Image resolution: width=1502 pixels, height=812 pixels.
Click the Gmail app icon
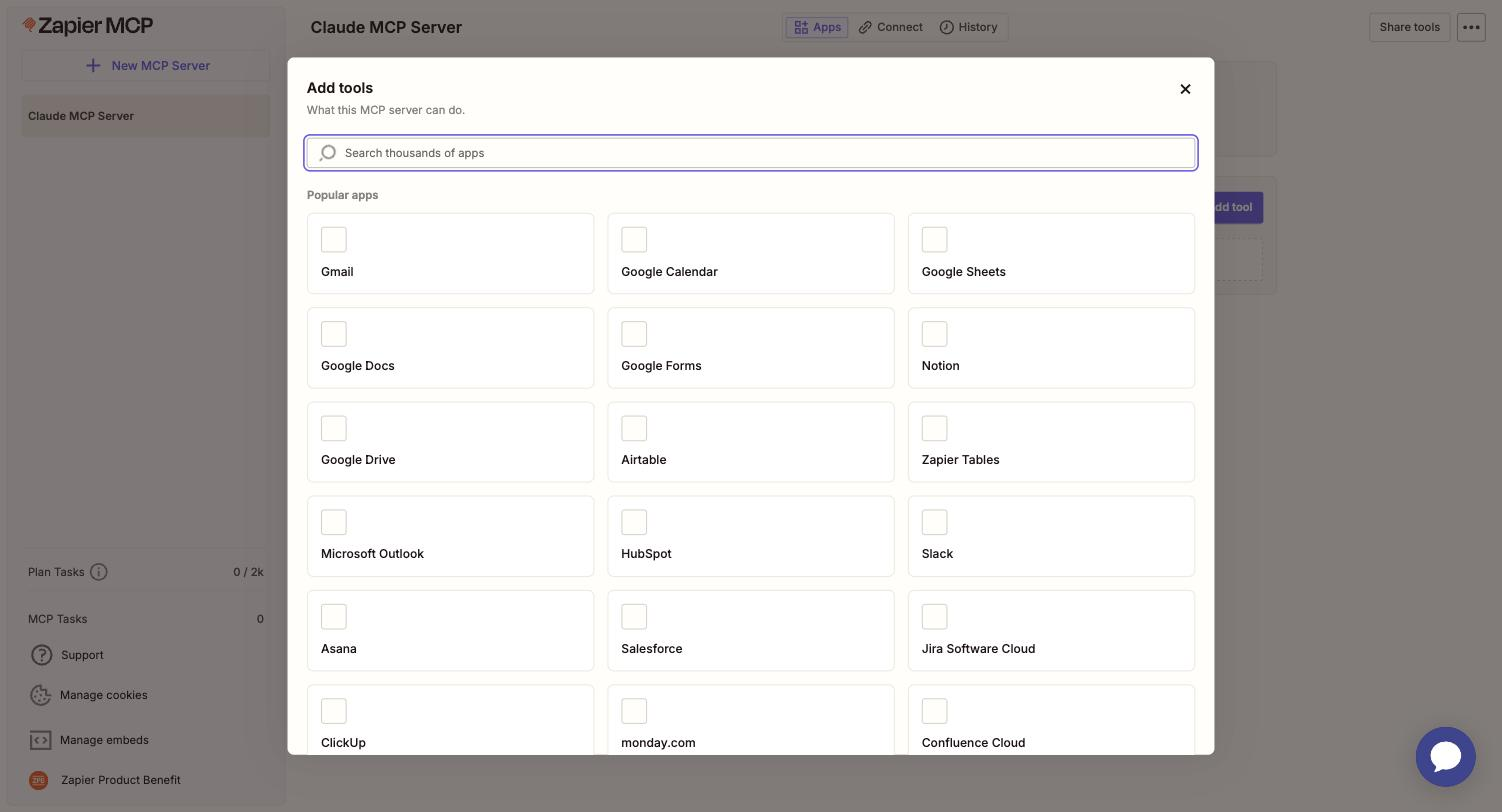point(334,240)
